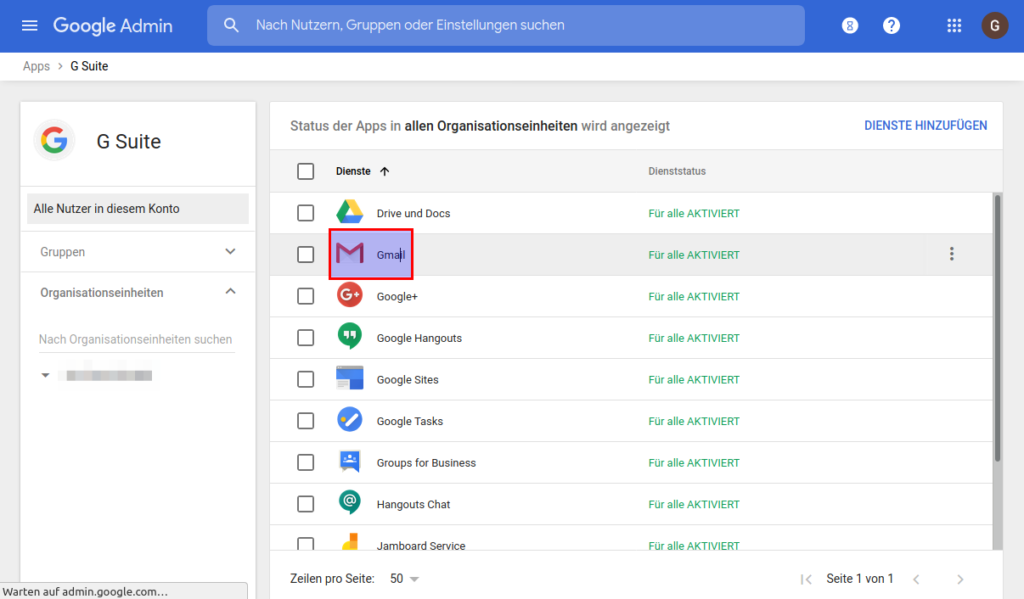Click the search field for Nutzer, Gruppen
The height and width of the screenshot is (599, 1024).
tap(506, 25)
